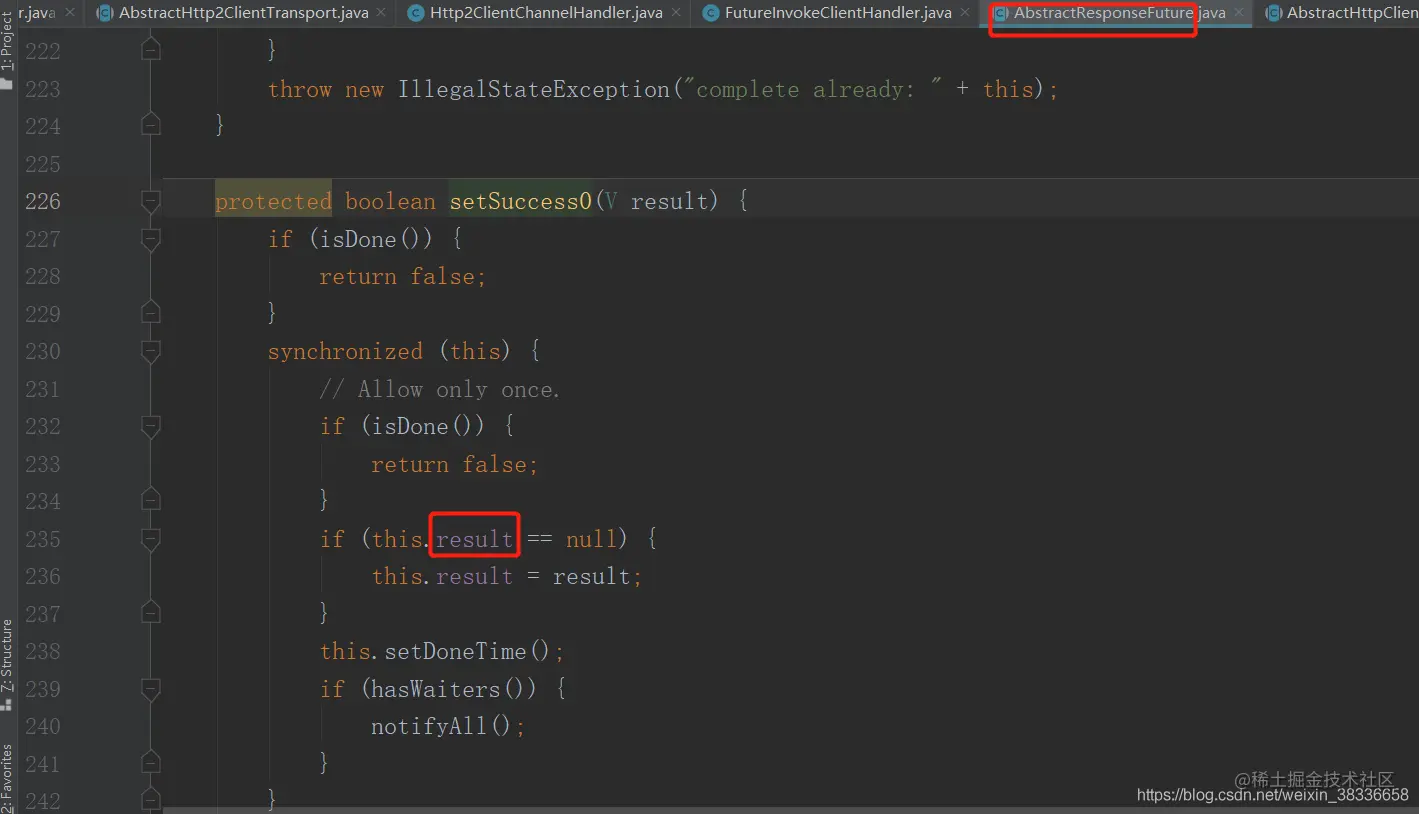This screenshot has height=814, width=1419.
Task: Click line number 231 in gutter
Action: (x=42, y=389)
